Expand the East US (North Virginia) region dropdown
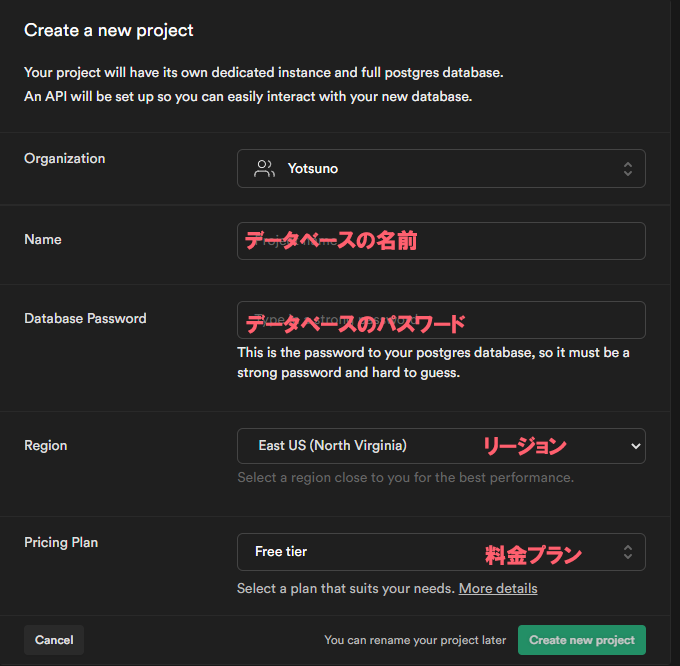Screen dimensions: 680x666 (440, 446)
